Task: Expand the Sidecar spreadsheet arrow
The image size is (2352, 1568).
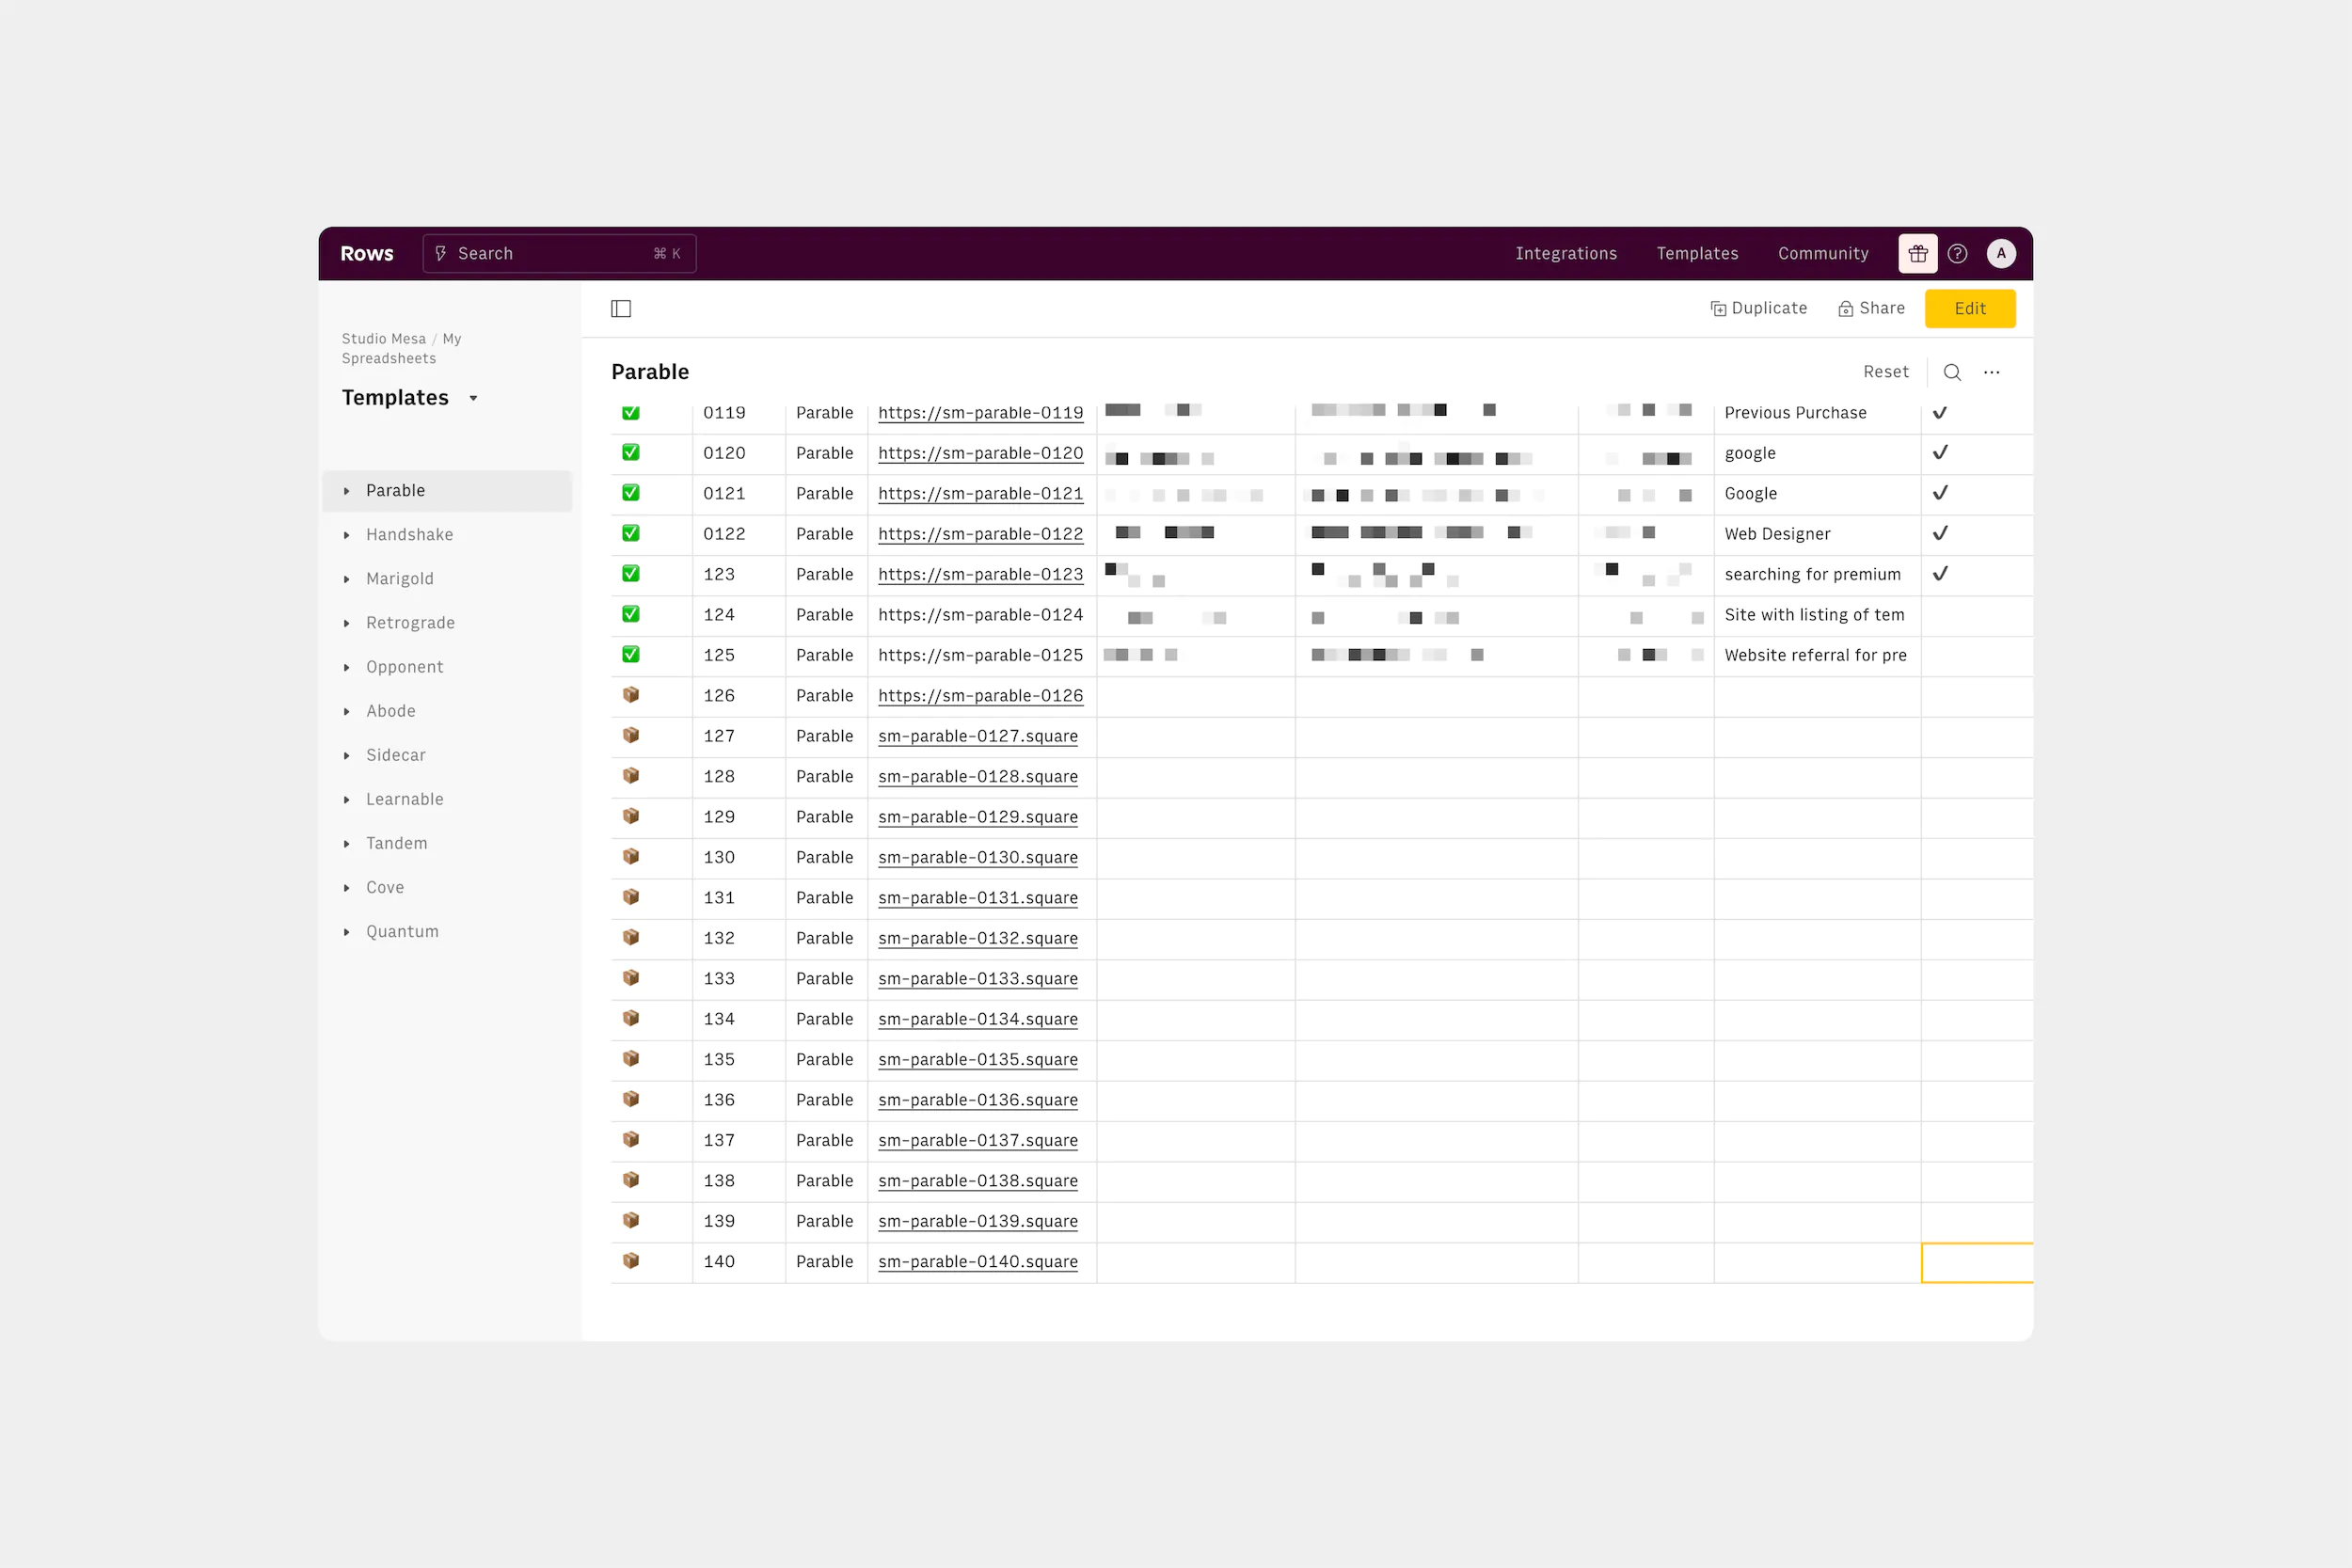Action: (347, 755)
